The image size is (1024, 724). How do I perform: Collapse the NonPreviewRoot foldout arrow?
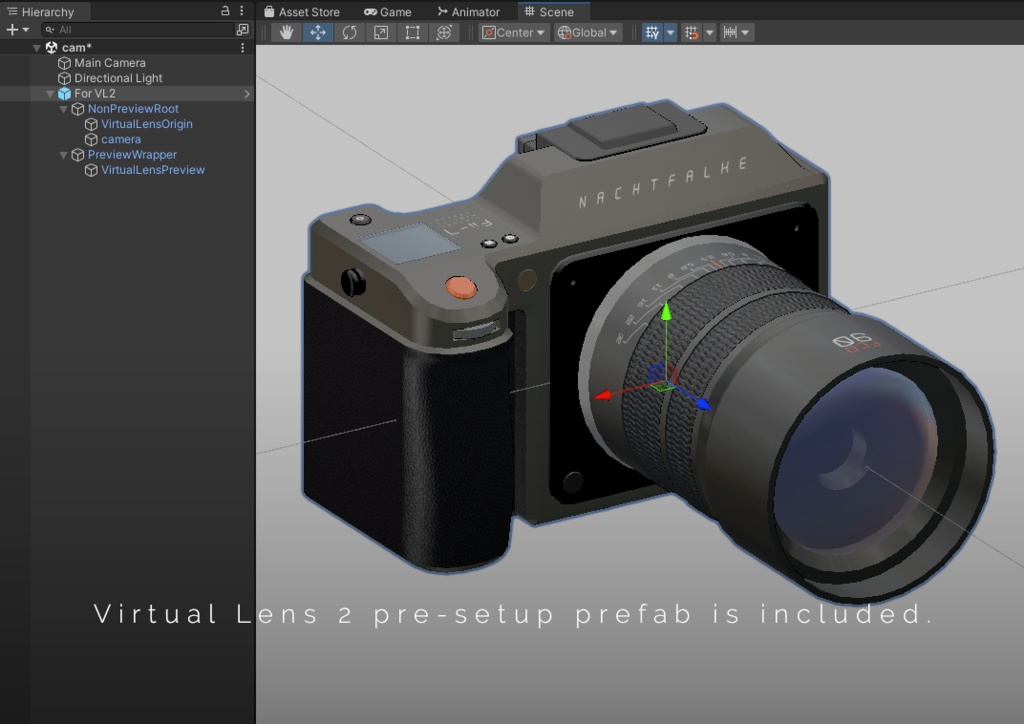[x=63, y=109]
